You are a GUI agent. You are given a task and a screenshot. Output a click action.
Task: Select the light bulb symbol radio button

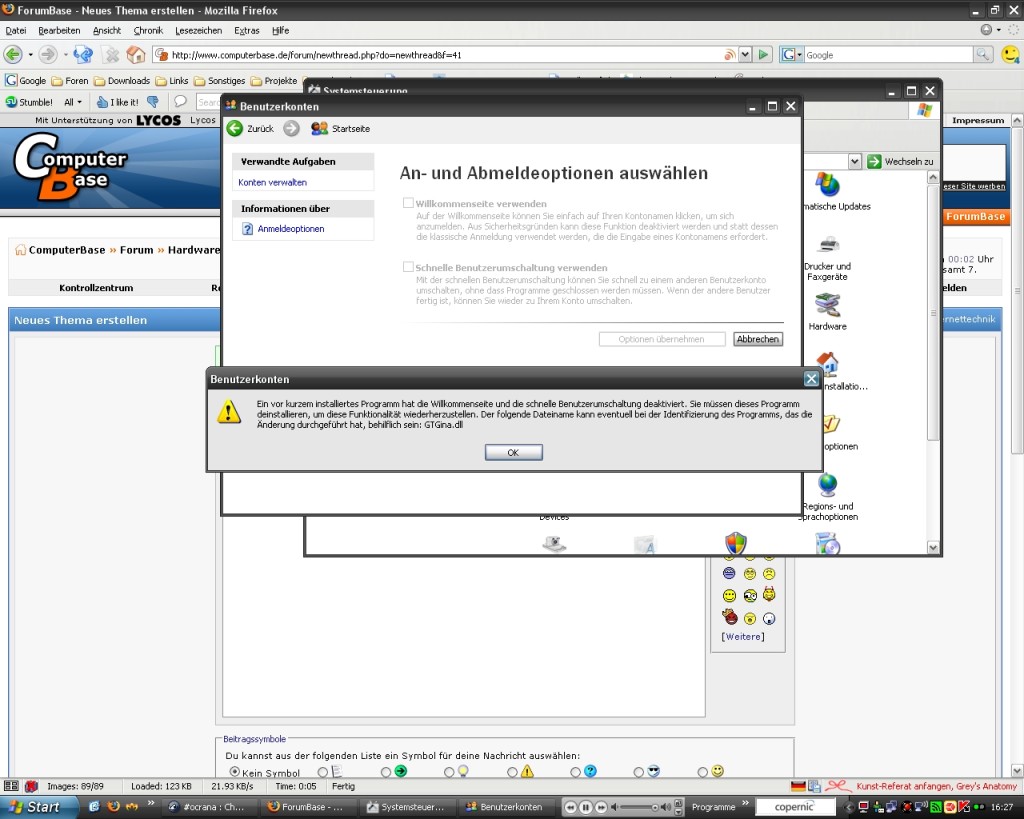point(449,772)
